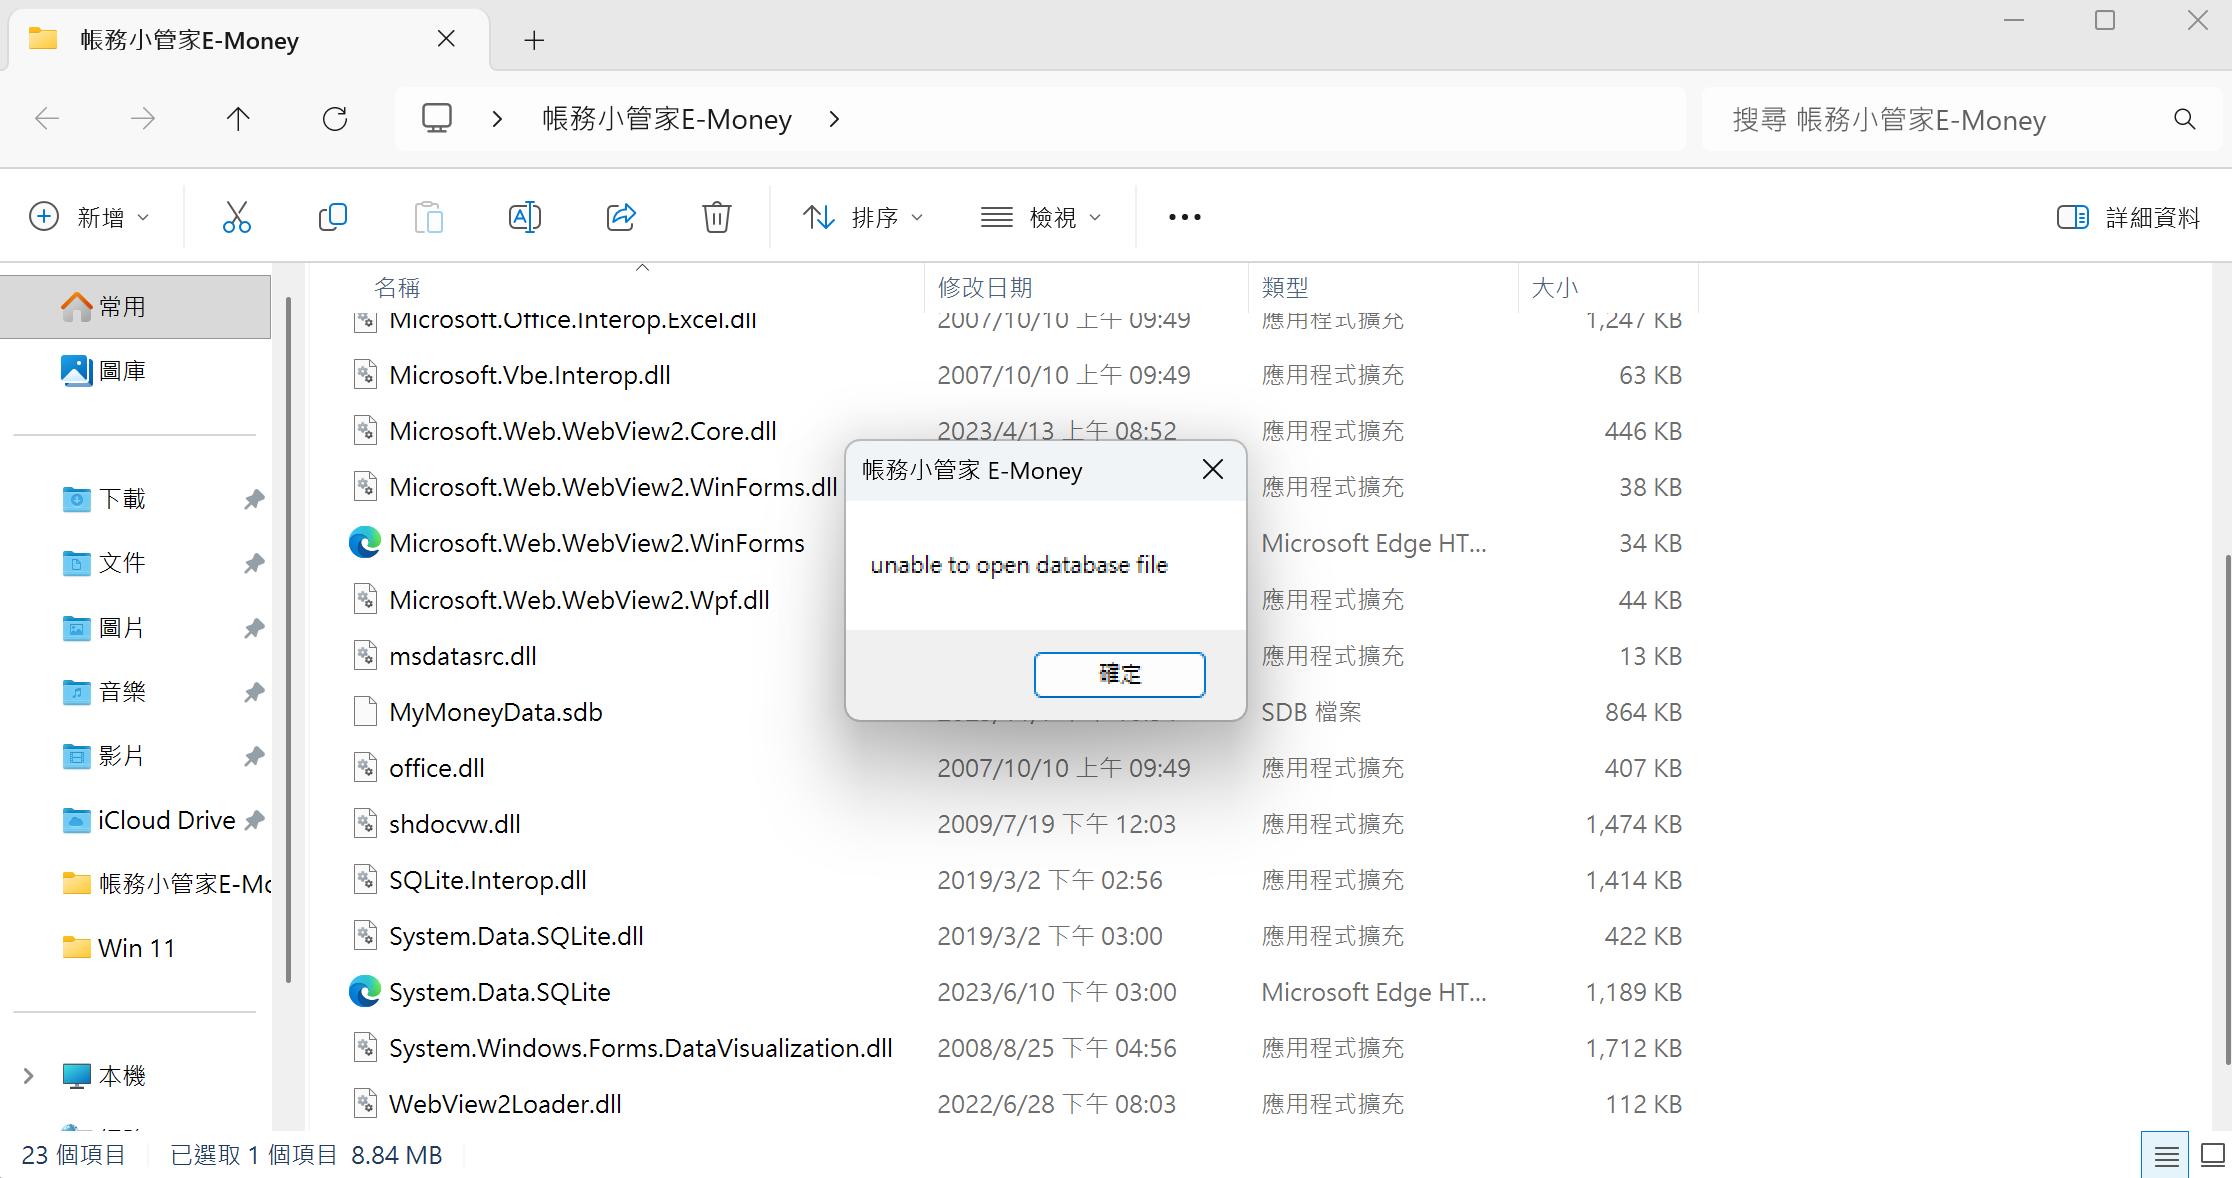Viewport: 2232px width, 1178px height.
Task: Paste from the clipboard
Action: (x=428, y=216)
